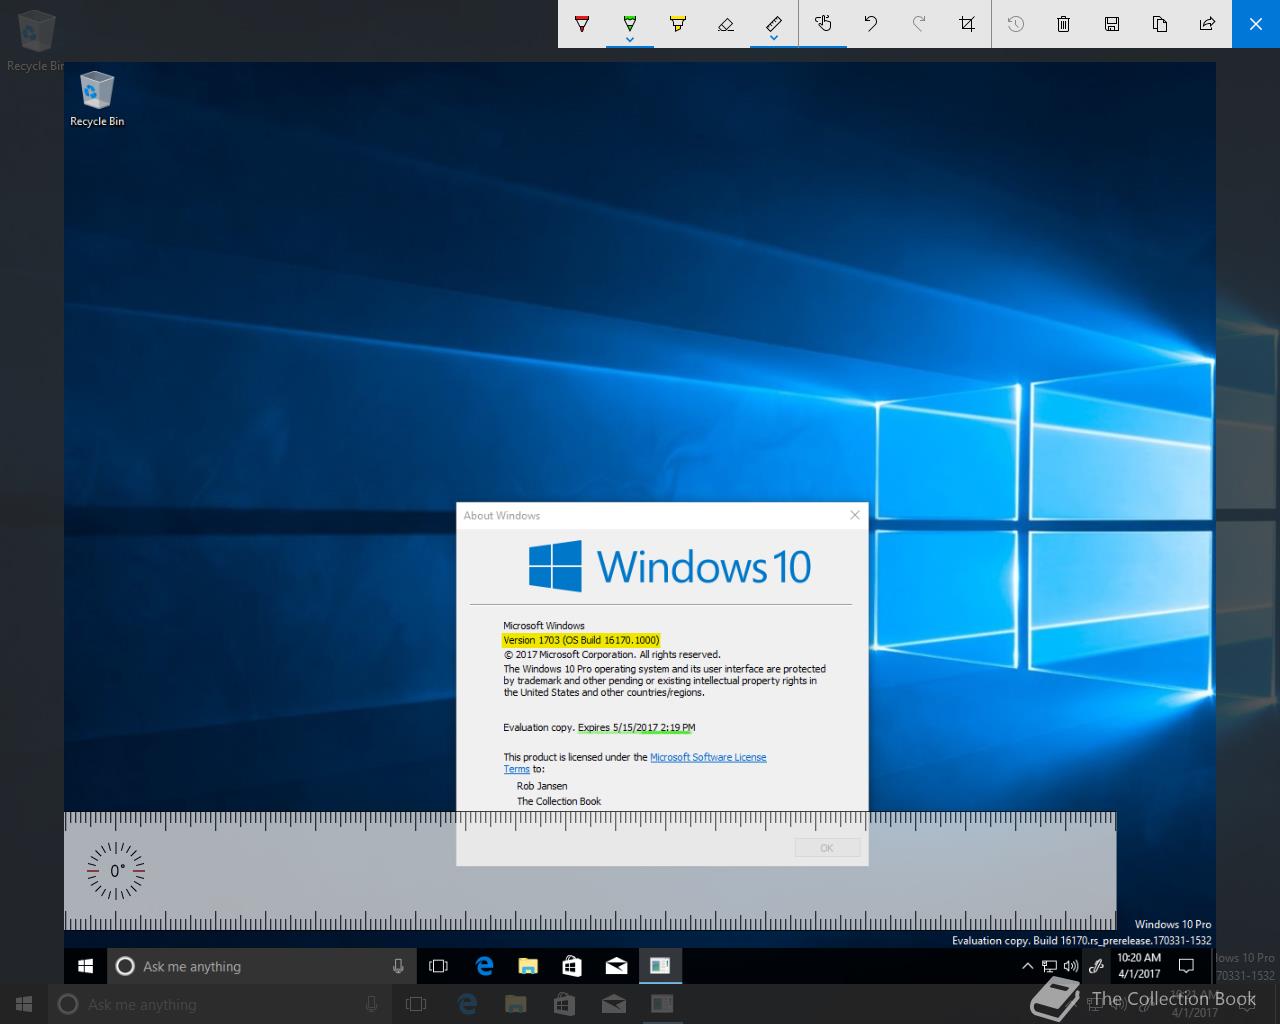Viewport: 1280px width, 1024px height.
Task: Click the redo arrow icon
Action: 919,23
